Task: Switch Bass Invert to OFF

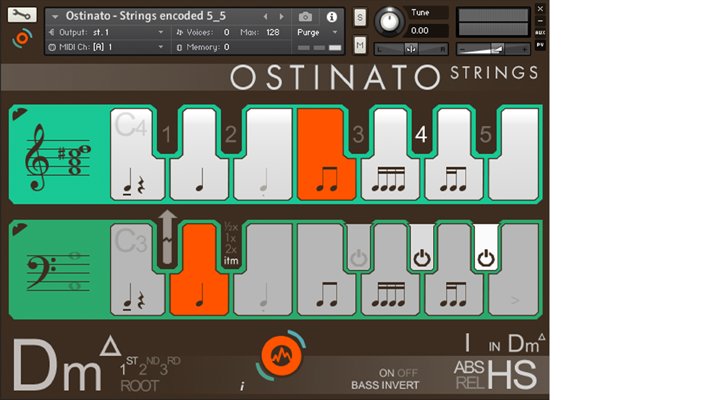Action: pos(409,373)
